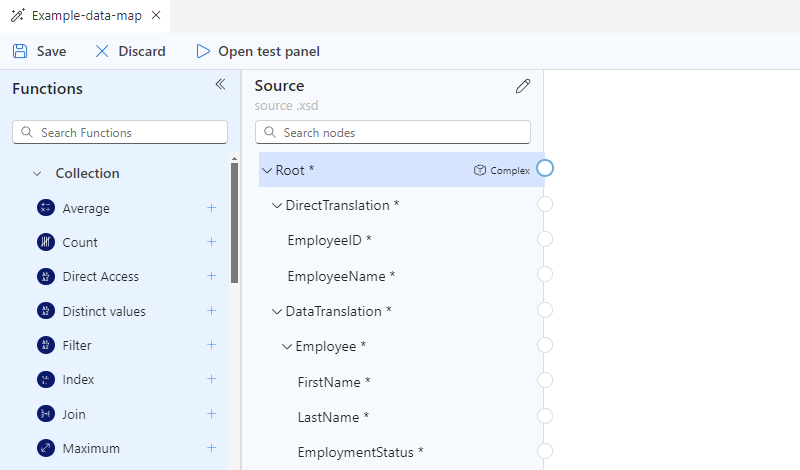Collapse the Functions panel with double chevron

coord(220,85)
